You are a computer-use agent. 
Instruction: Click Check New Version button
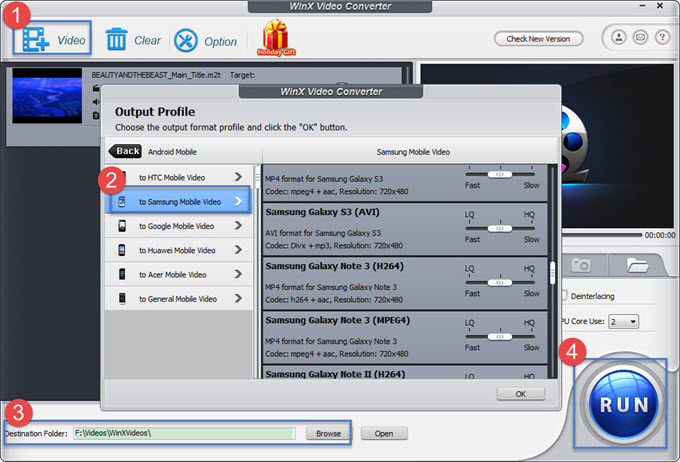click(538, 39)
